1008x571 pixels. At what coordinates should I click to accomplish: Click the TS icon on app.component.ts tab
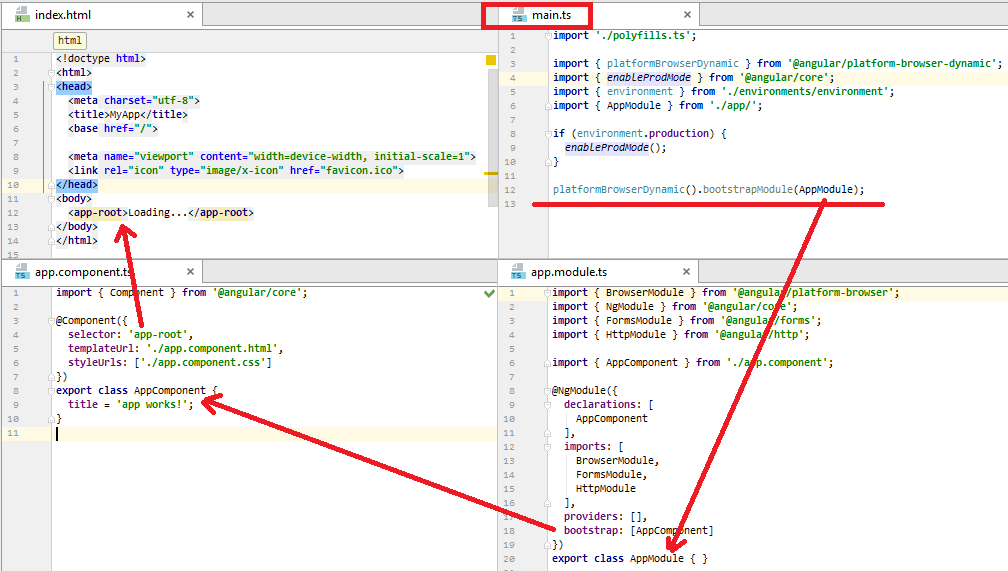pyautogui.click(x=21, y=272)
